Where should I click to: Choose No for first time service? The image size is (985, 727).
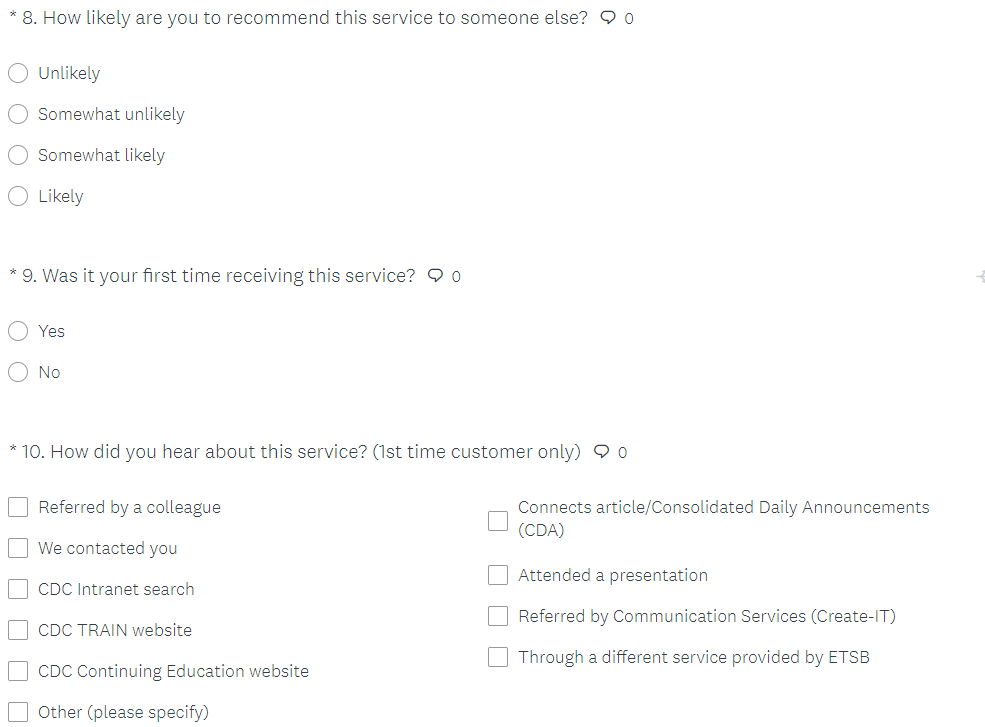[x=18, y=372]
